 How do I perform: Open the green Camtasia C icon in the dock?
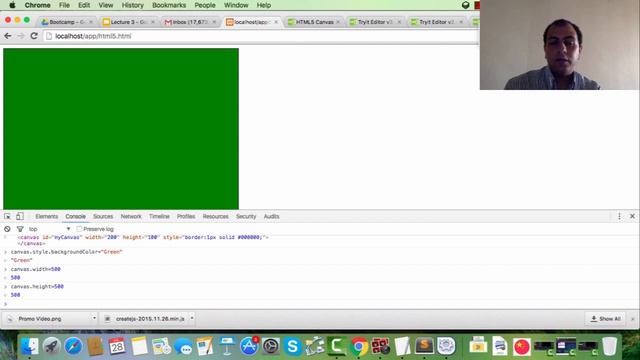pyautogui.click(x=337, y=347)
